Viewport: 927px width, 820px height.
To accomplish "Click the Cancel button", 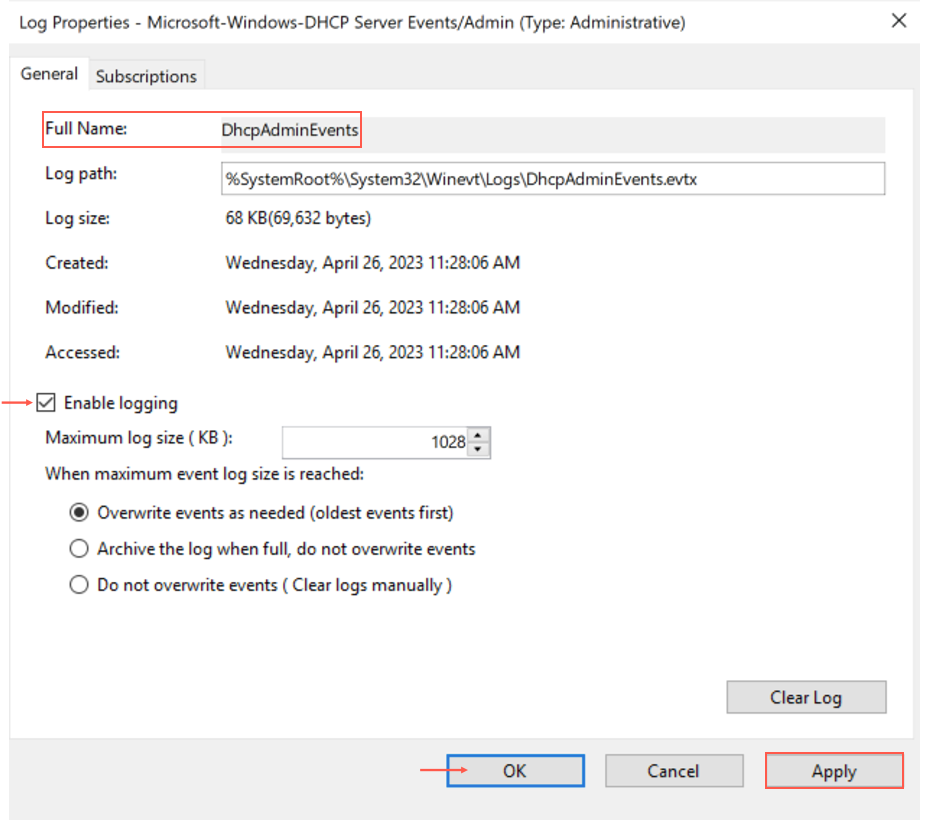I will [673, 771].
